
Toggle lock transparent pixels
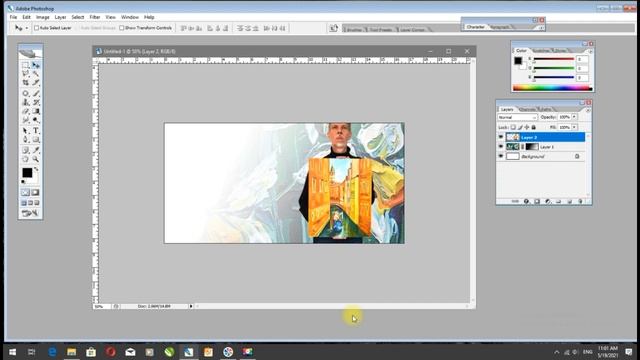point(513,127)
